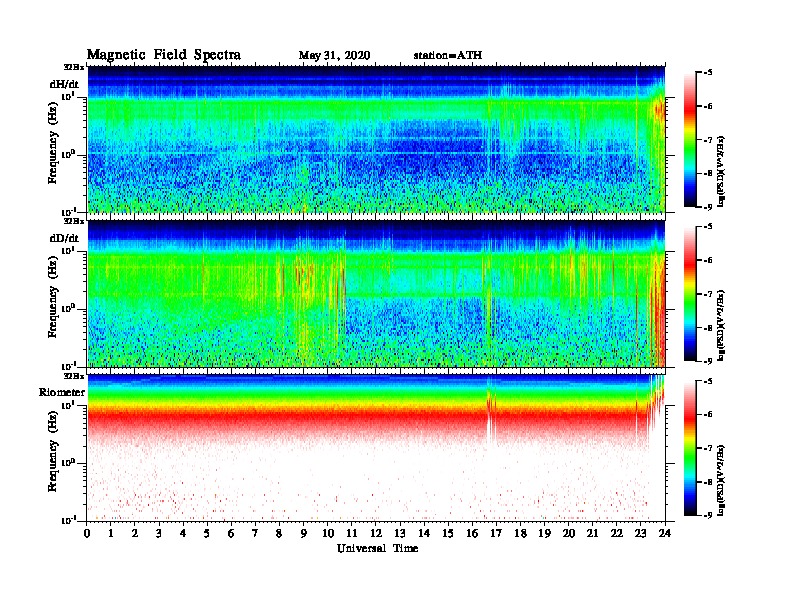Click hour tick label "9" on time axis
Viewport: 792px width, 612px height.
(x=304, y=533)
